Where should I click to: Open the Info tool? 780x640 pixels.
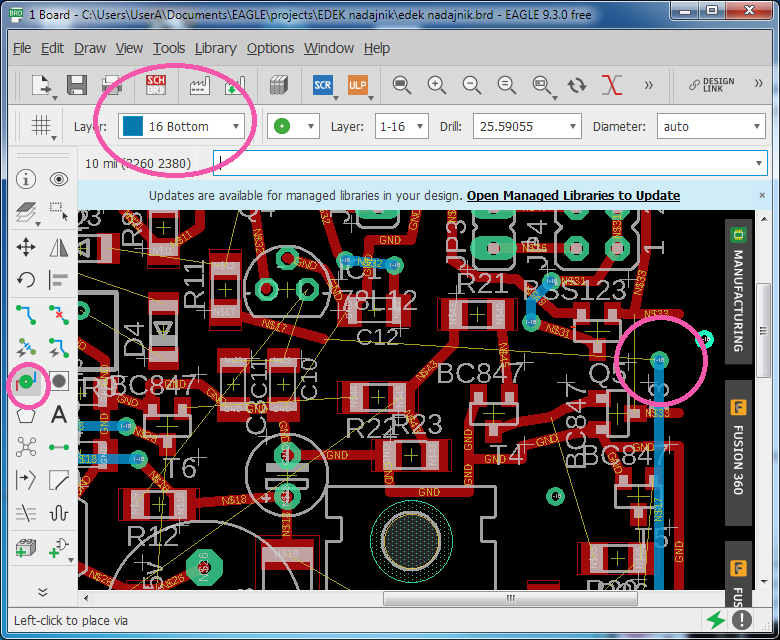pyautogui.click(x=26, y=179)
